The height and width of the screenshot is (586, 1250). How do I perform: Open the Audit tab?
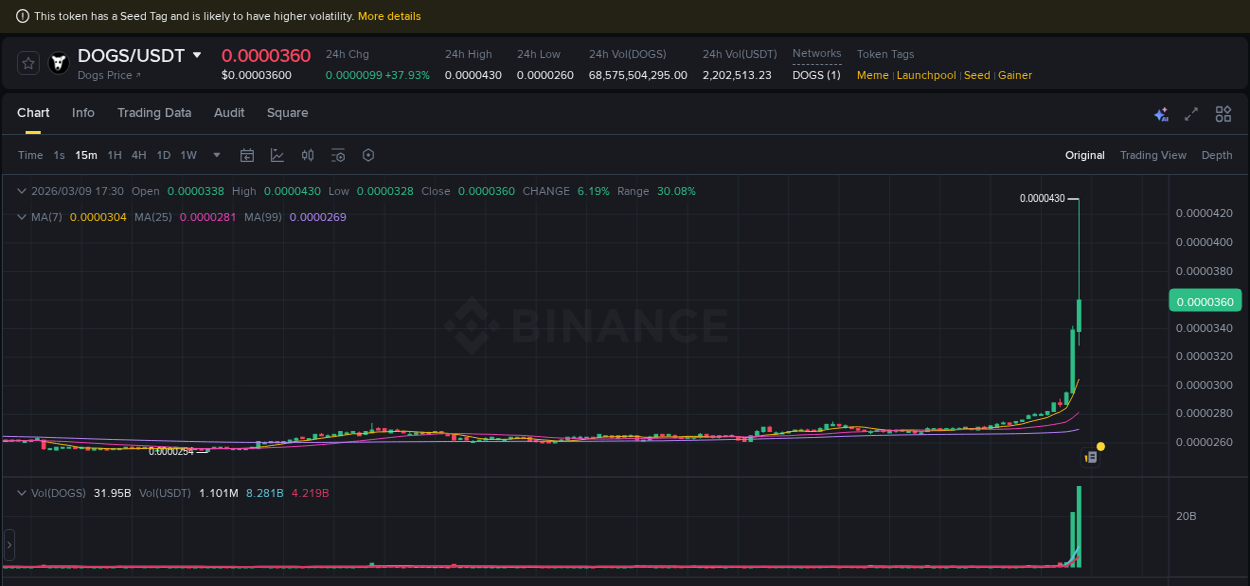tap(228, 113)
